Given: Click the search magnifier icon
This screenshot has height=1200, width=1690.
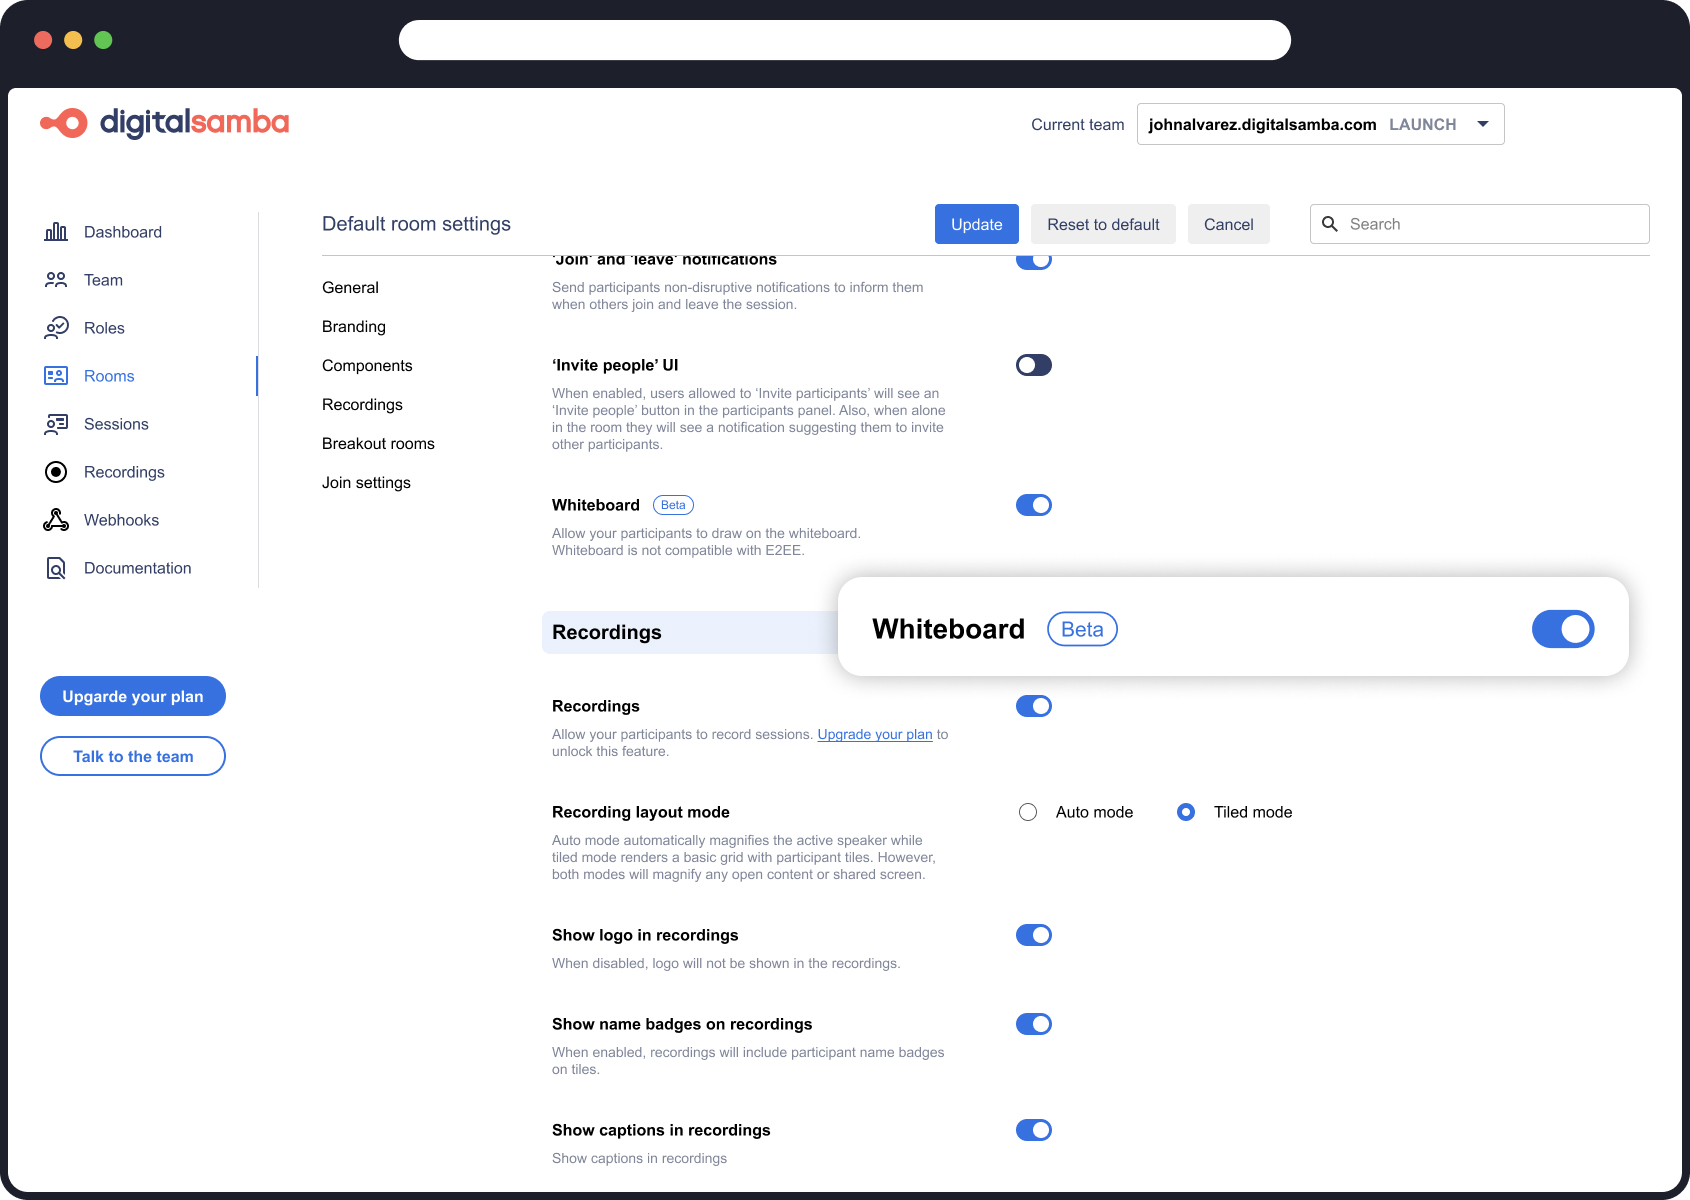Looking at the screenshot, I should click(1330, 224).
